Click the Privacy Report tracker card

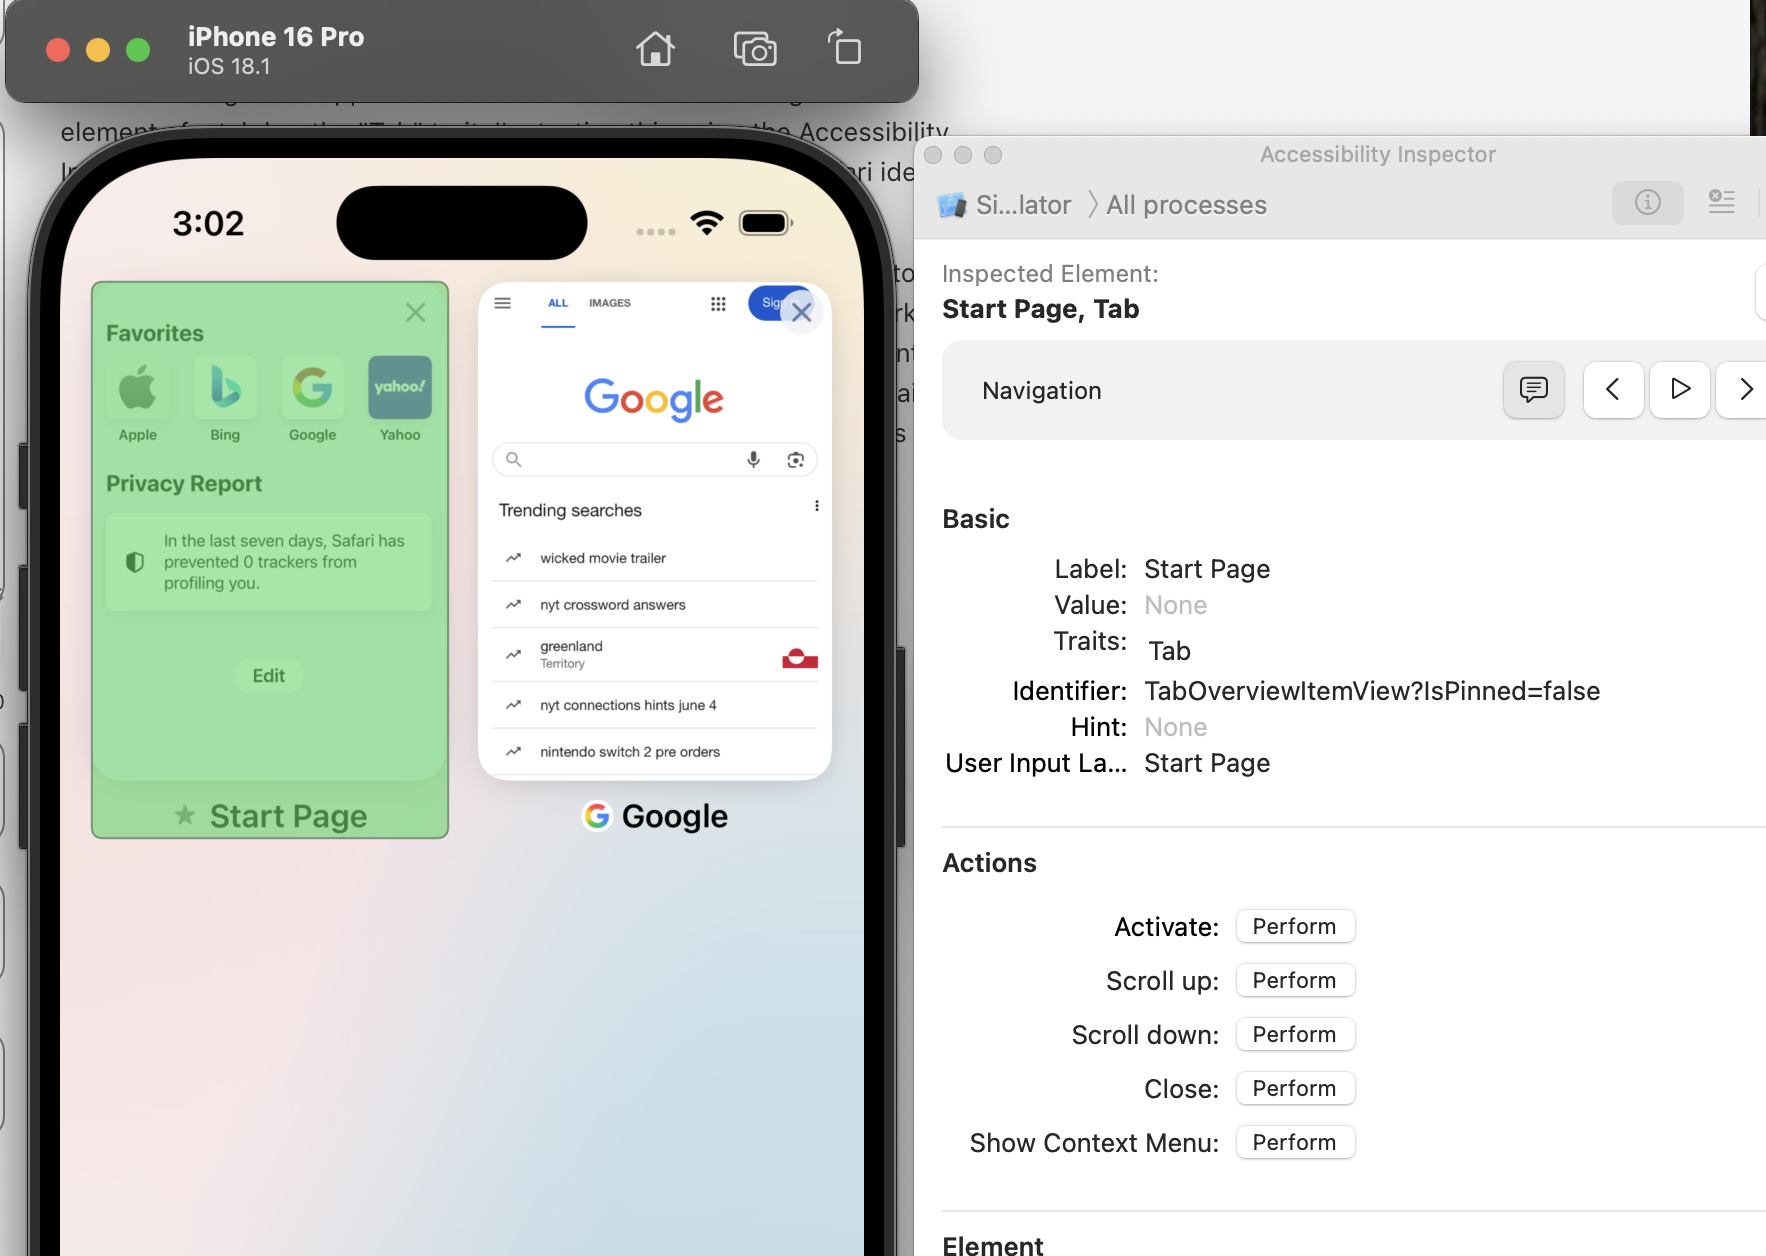click(269, 562)
